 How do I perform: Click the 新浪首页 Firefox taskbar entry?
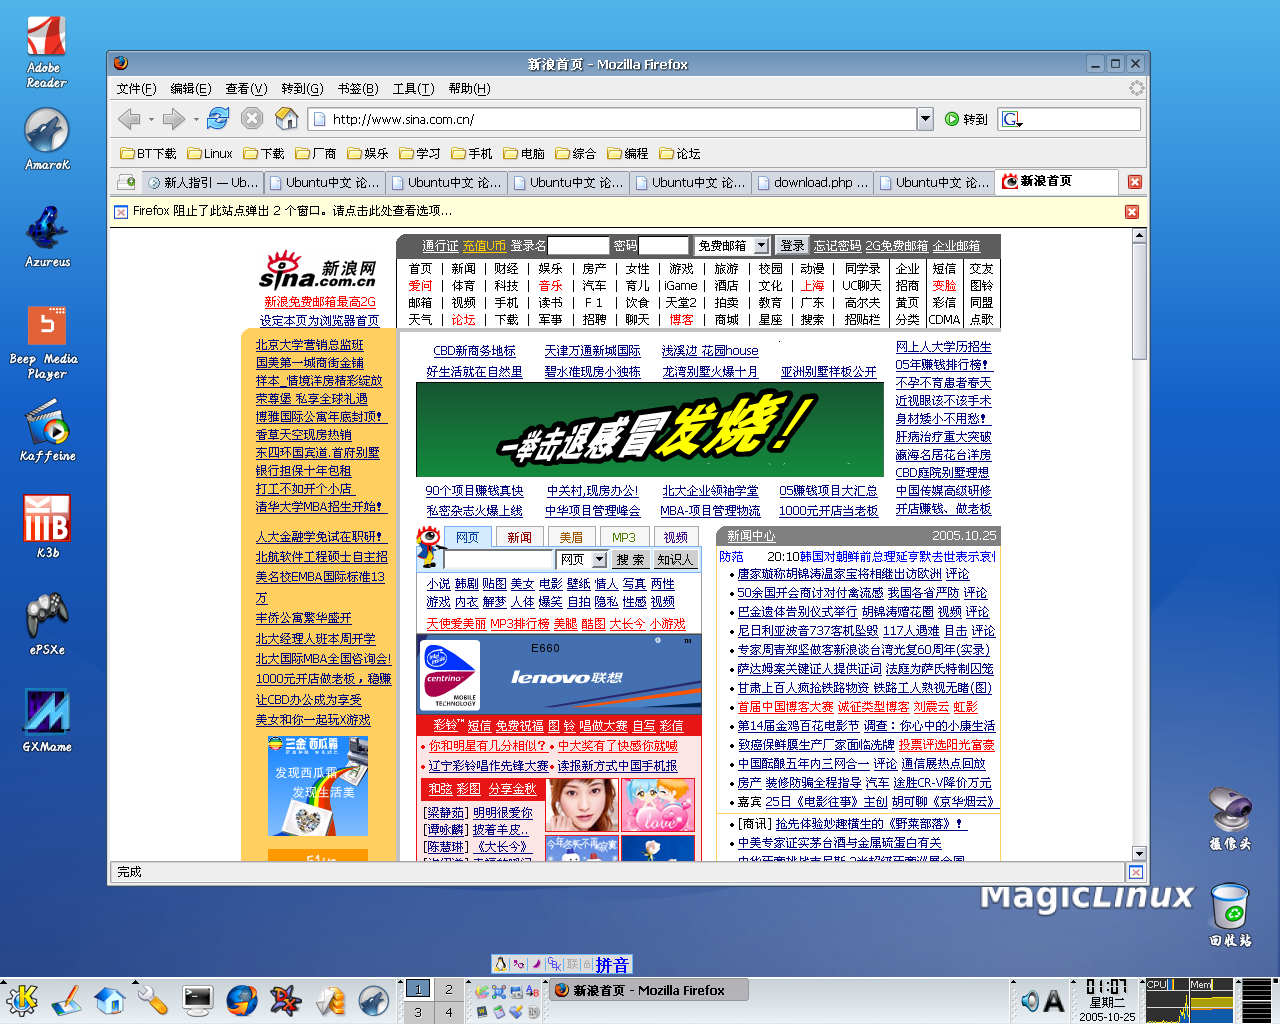[x=648, y=990]
